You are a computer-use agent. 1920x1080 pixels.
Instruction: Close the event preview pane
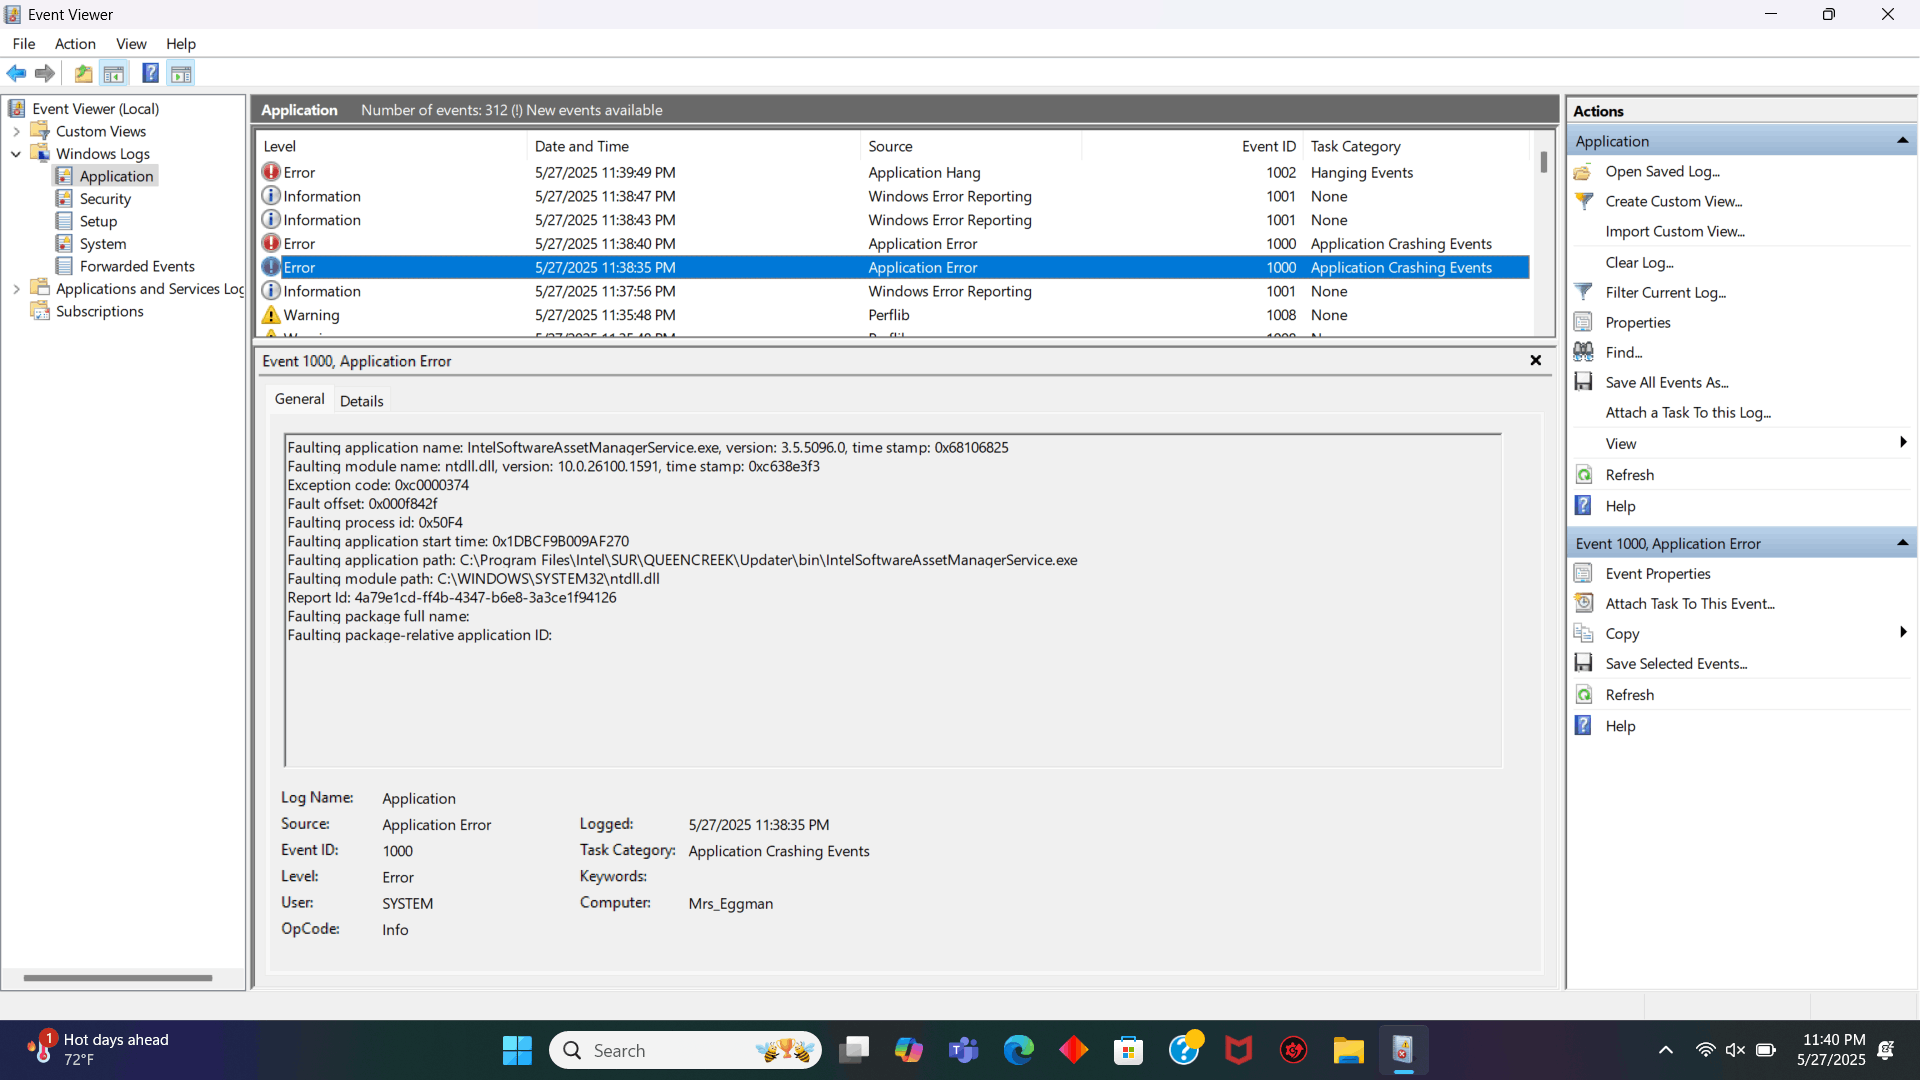[x=1536, y=361]
